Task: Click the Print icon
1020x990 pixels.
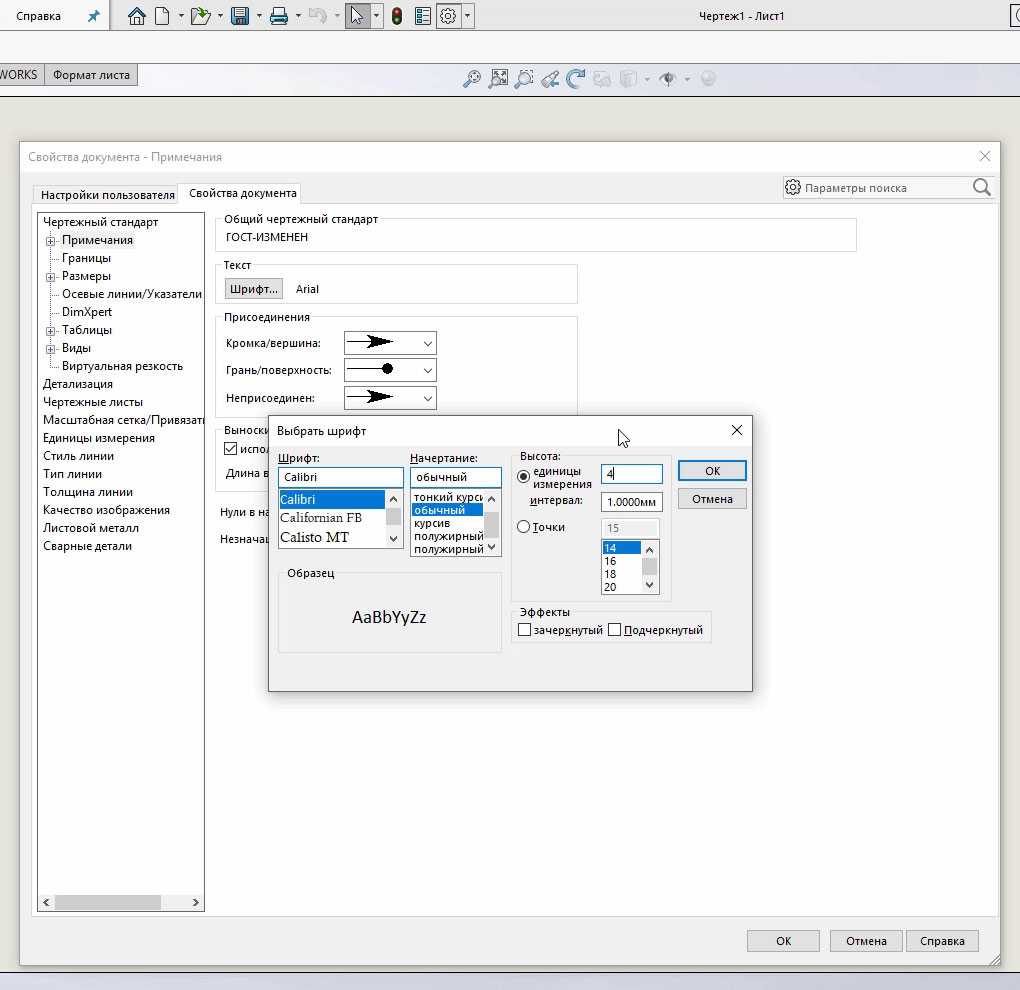Action: point(279,16)
